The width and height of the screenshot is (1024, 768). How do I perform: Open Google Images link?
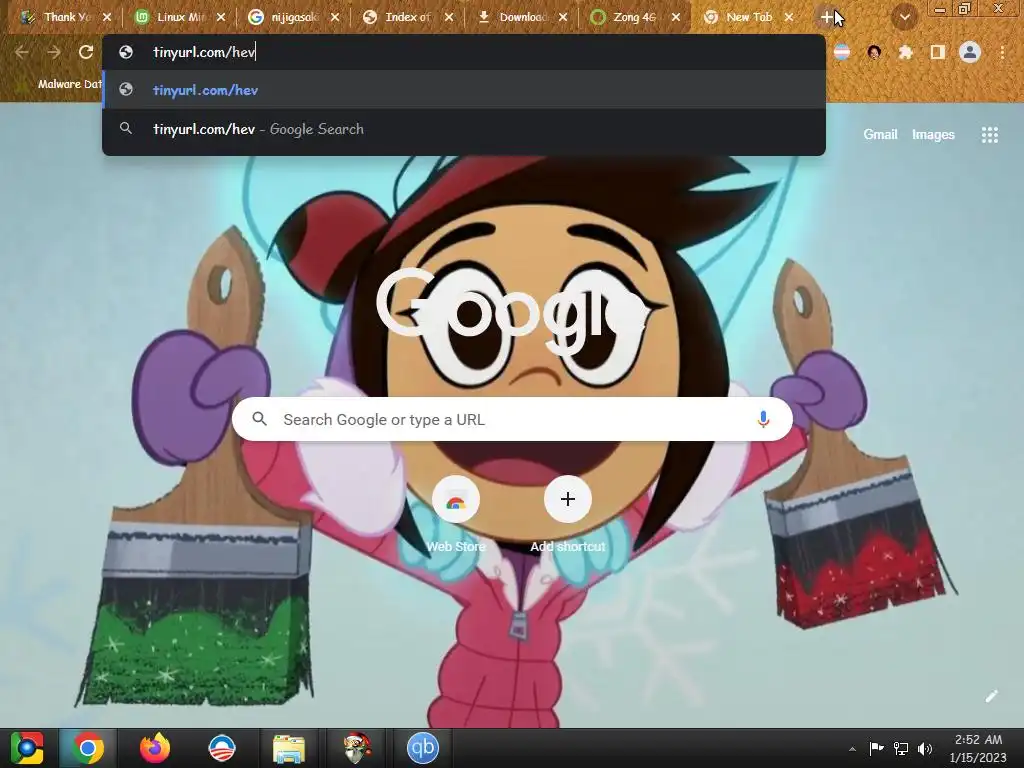pyautogui.click(x=933, y=135)
